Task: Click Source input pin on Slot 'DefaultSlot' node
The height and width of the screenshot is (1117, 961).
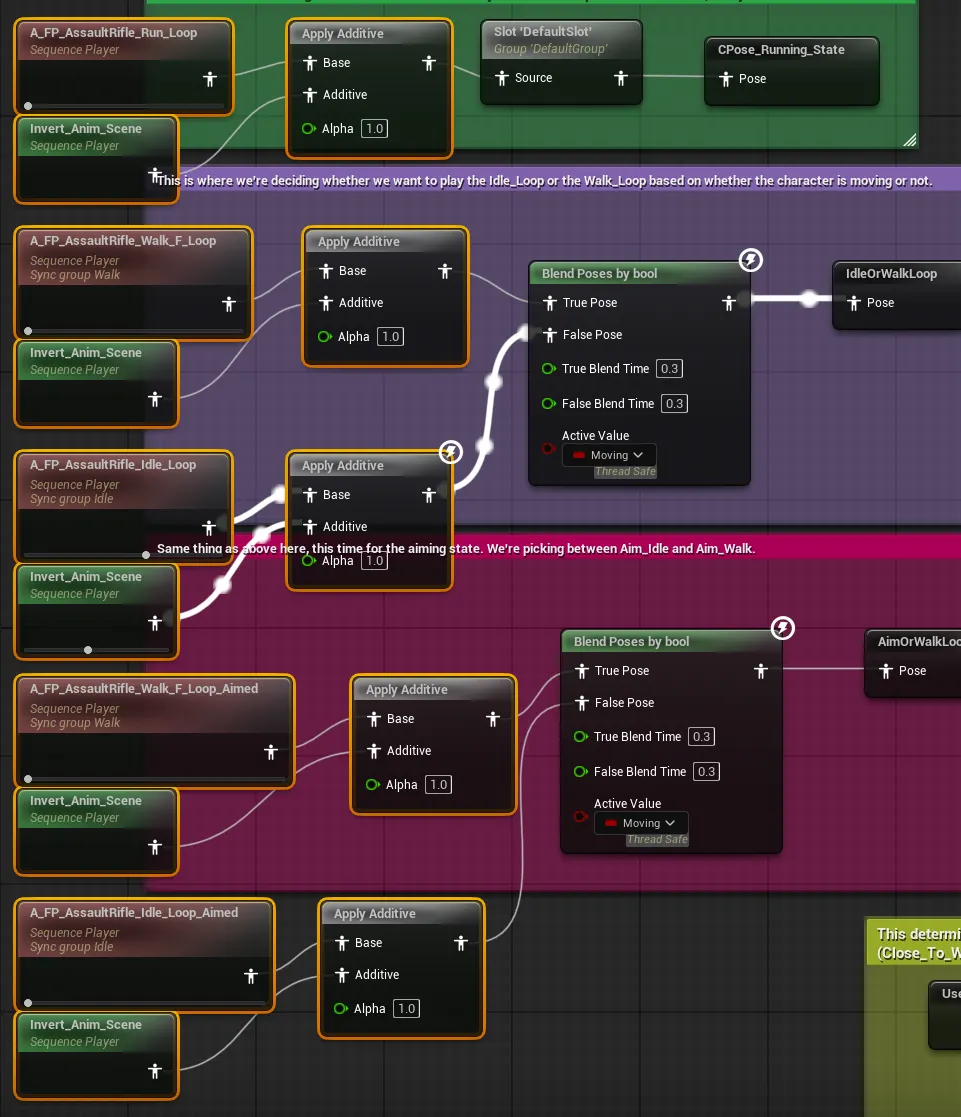Action: 502,78
